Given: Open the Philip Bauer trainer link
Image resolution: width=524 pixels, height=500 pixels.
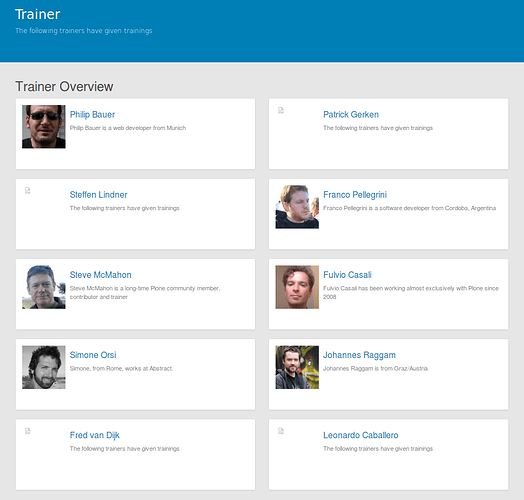Looking at the screenshot, I should 92,115.
